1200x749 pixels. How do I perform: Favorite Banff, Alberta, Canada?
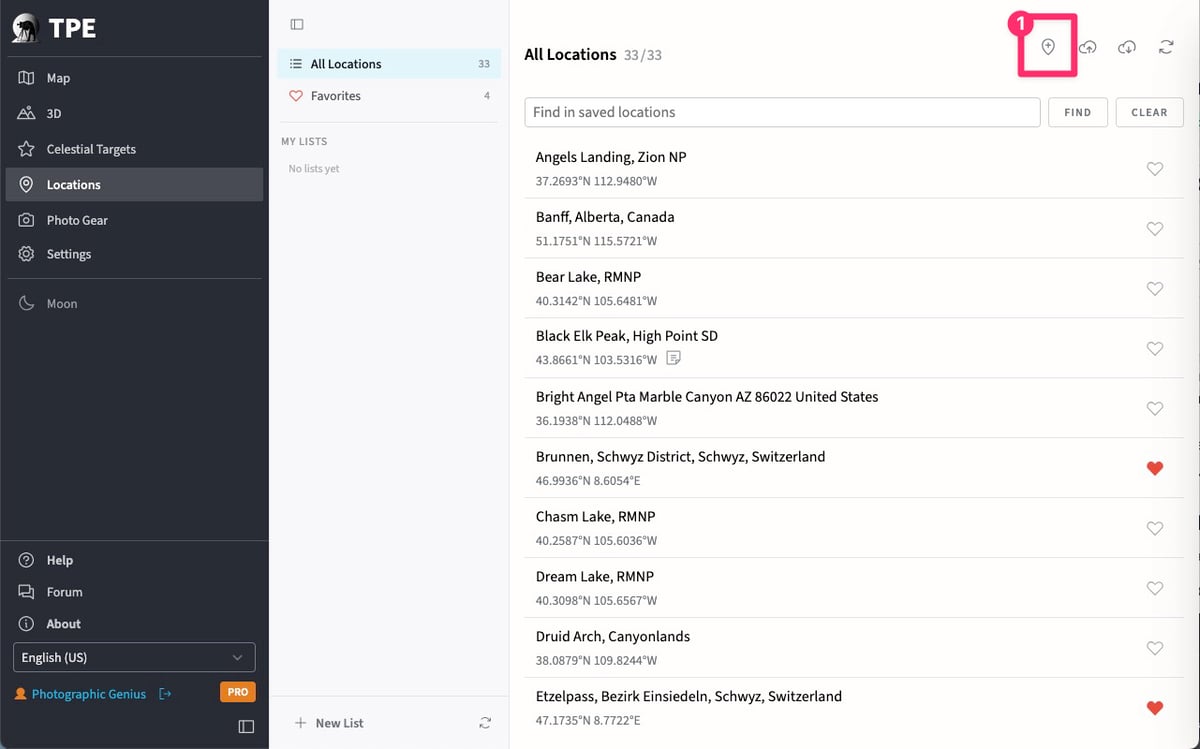(x=1154, y=229)
